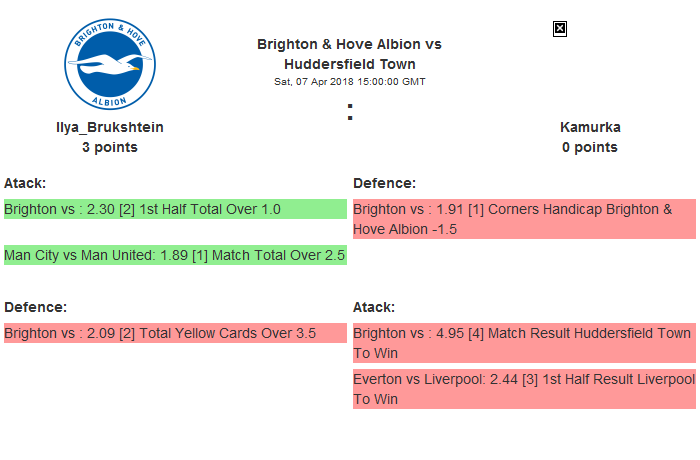Click the "0 points" label
Image resolution: width=700 pixels, height=460 pixels.
click(x=590, y=148)
